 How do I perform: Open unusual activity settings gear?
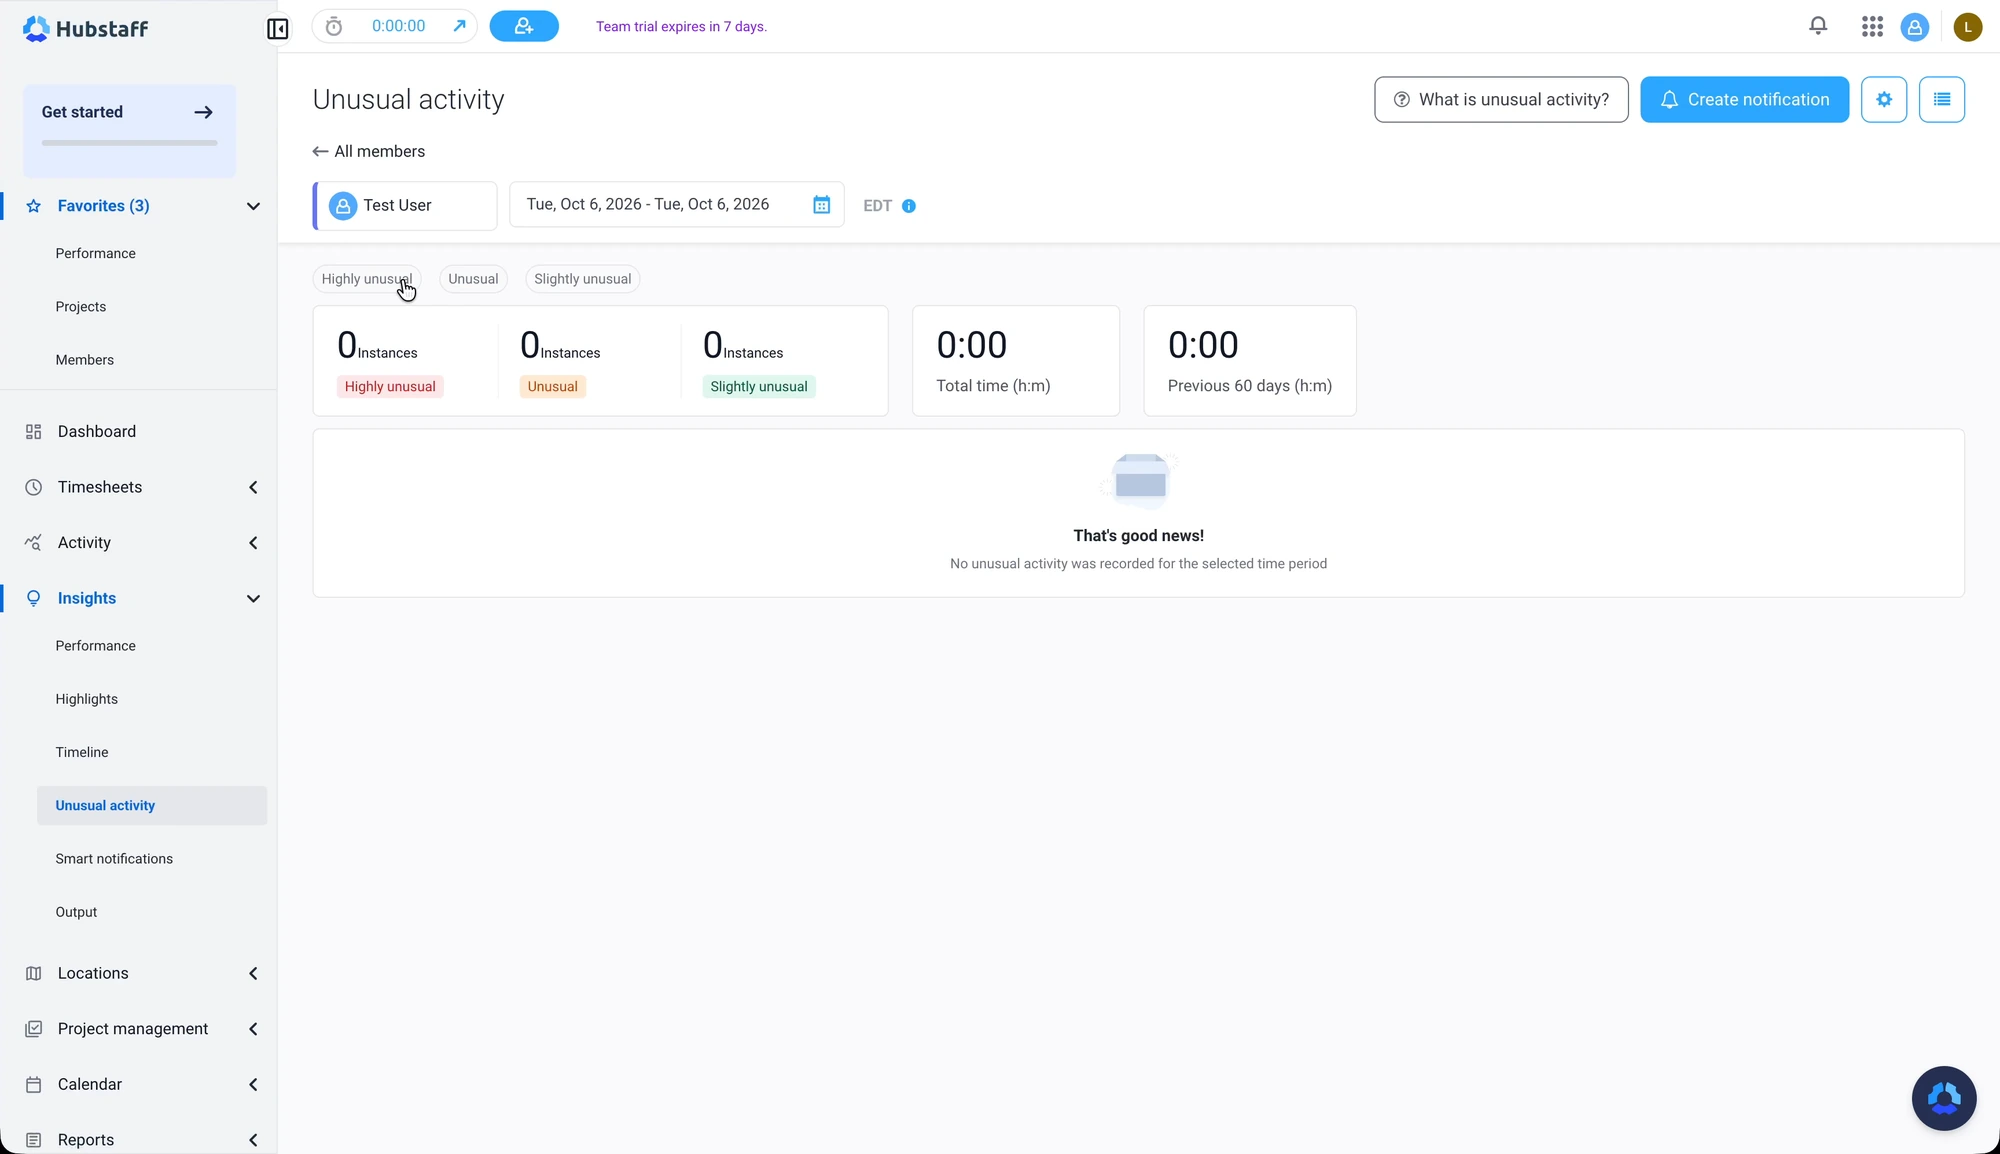tap(1884, 99)
